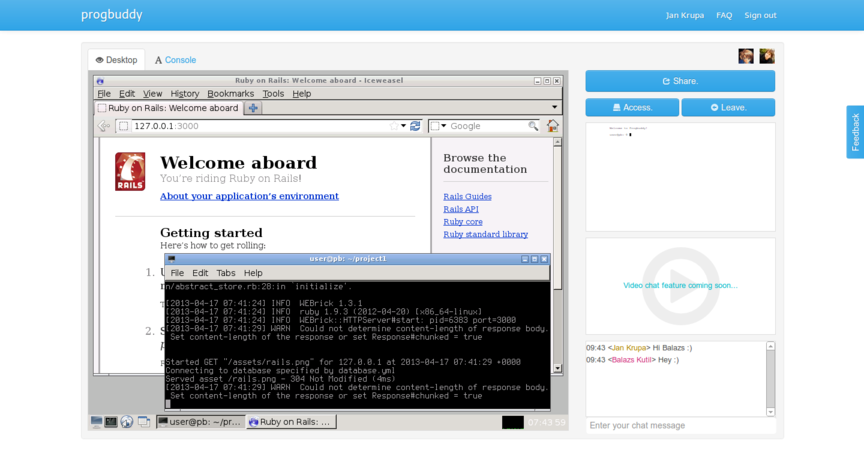Click the Share button
864x474 pixels.
coord(680,81)
